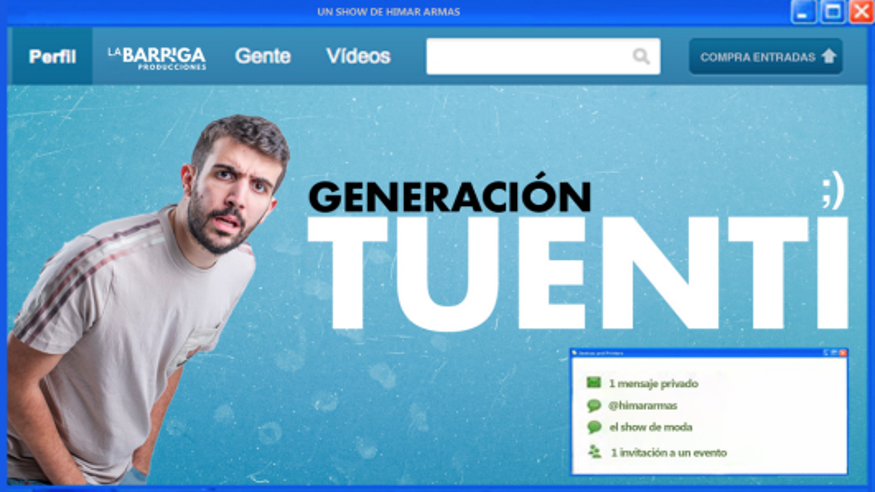Open the 1 mensaje privado notification
The image size is (875, 492).
[653, 383]
